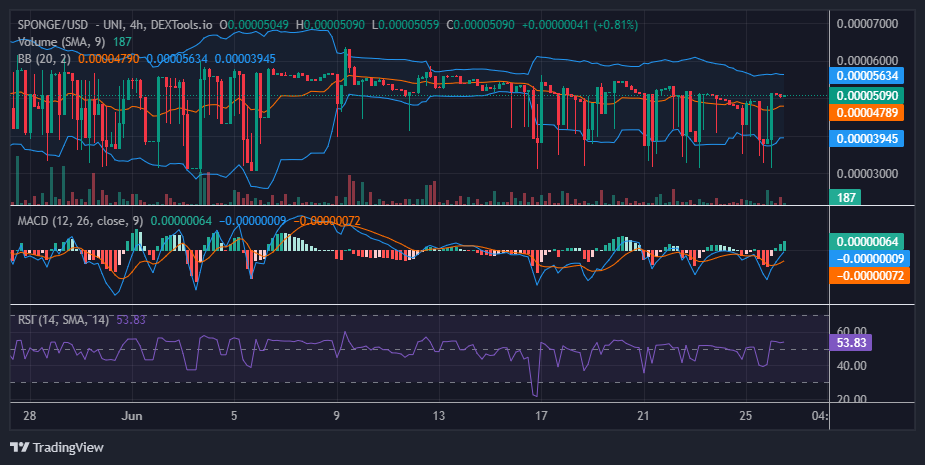Select the SPONGE/USD symbol title
The height and width of the screenshot is (465, 925).
pos(53,25)
